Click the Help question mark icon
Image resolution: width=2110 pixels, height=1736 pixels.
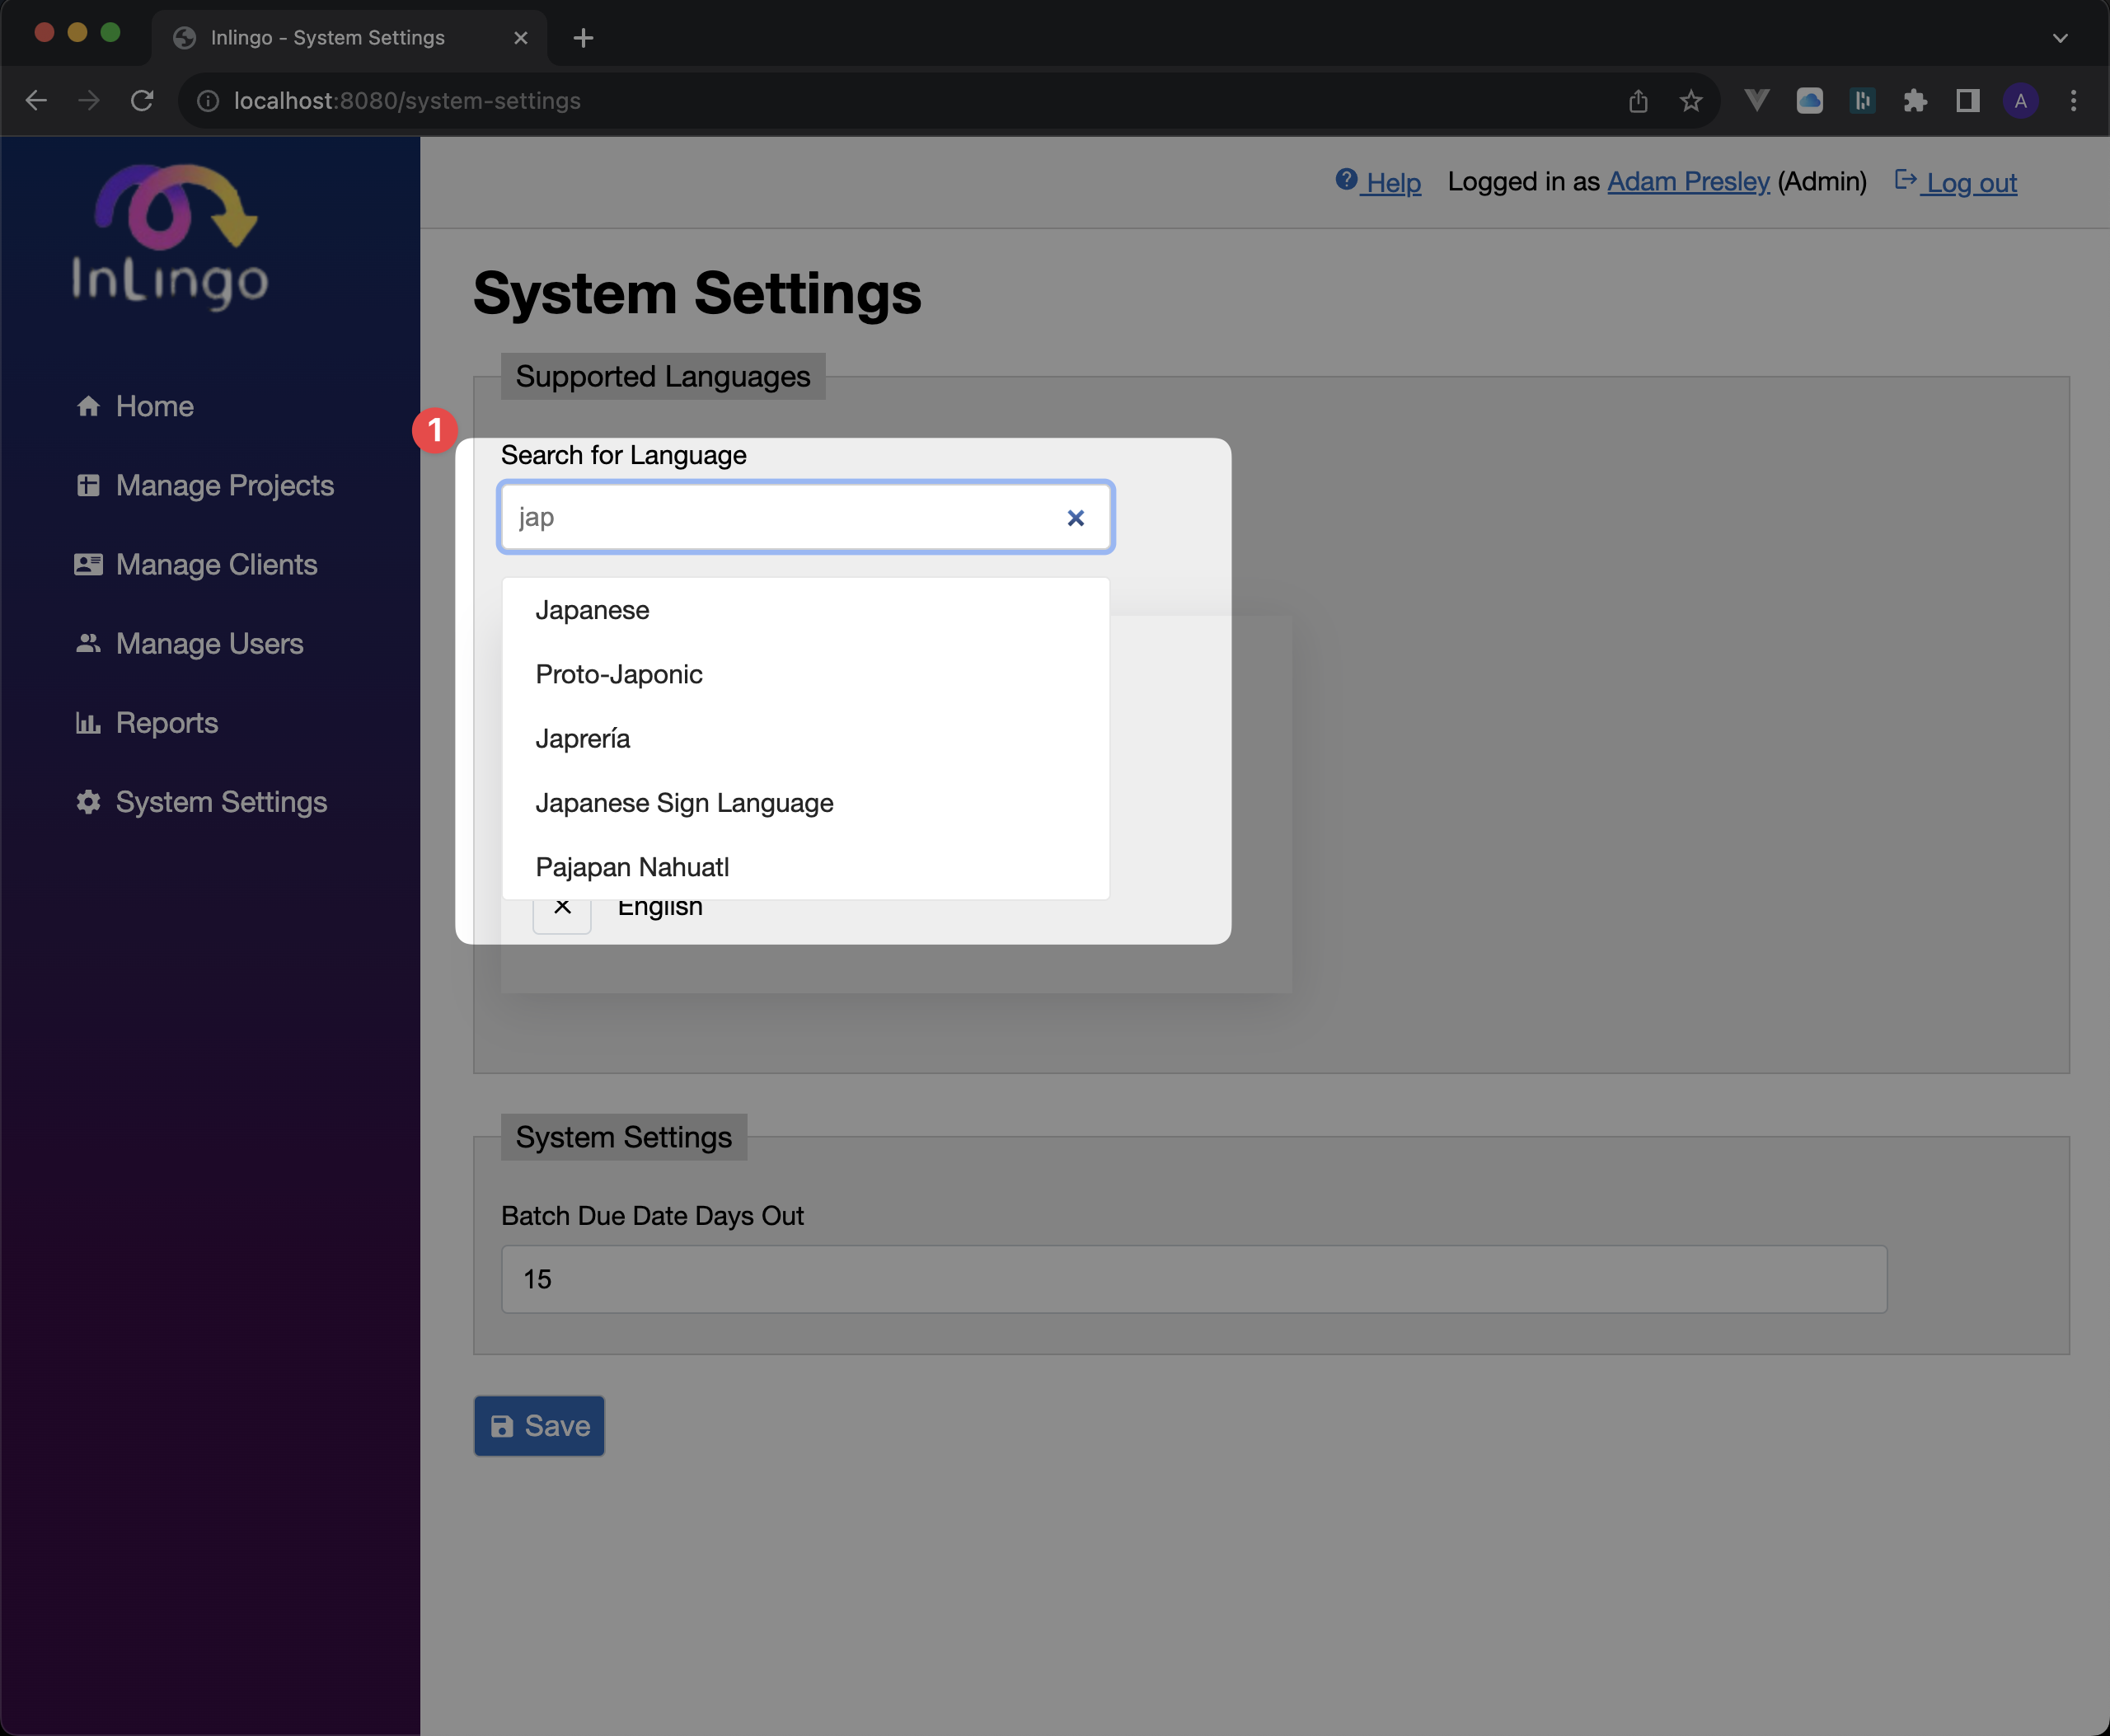[x=1346, y=179]
